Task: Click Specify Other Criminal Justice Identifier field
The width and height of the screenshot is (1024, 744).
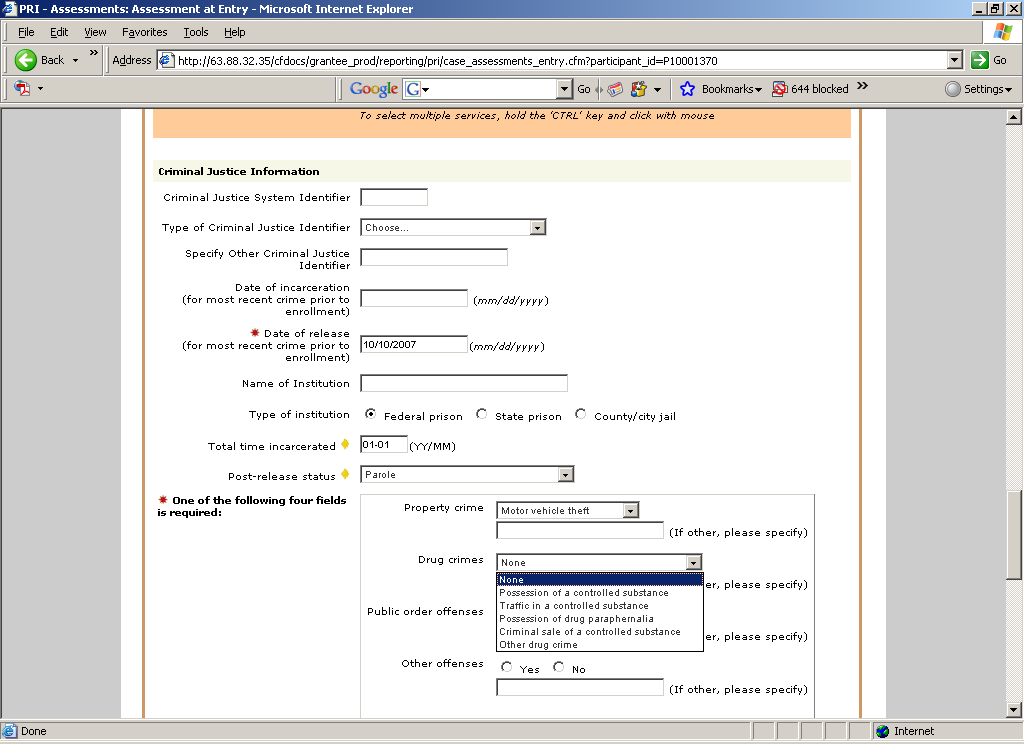Action: click(434, 257)
